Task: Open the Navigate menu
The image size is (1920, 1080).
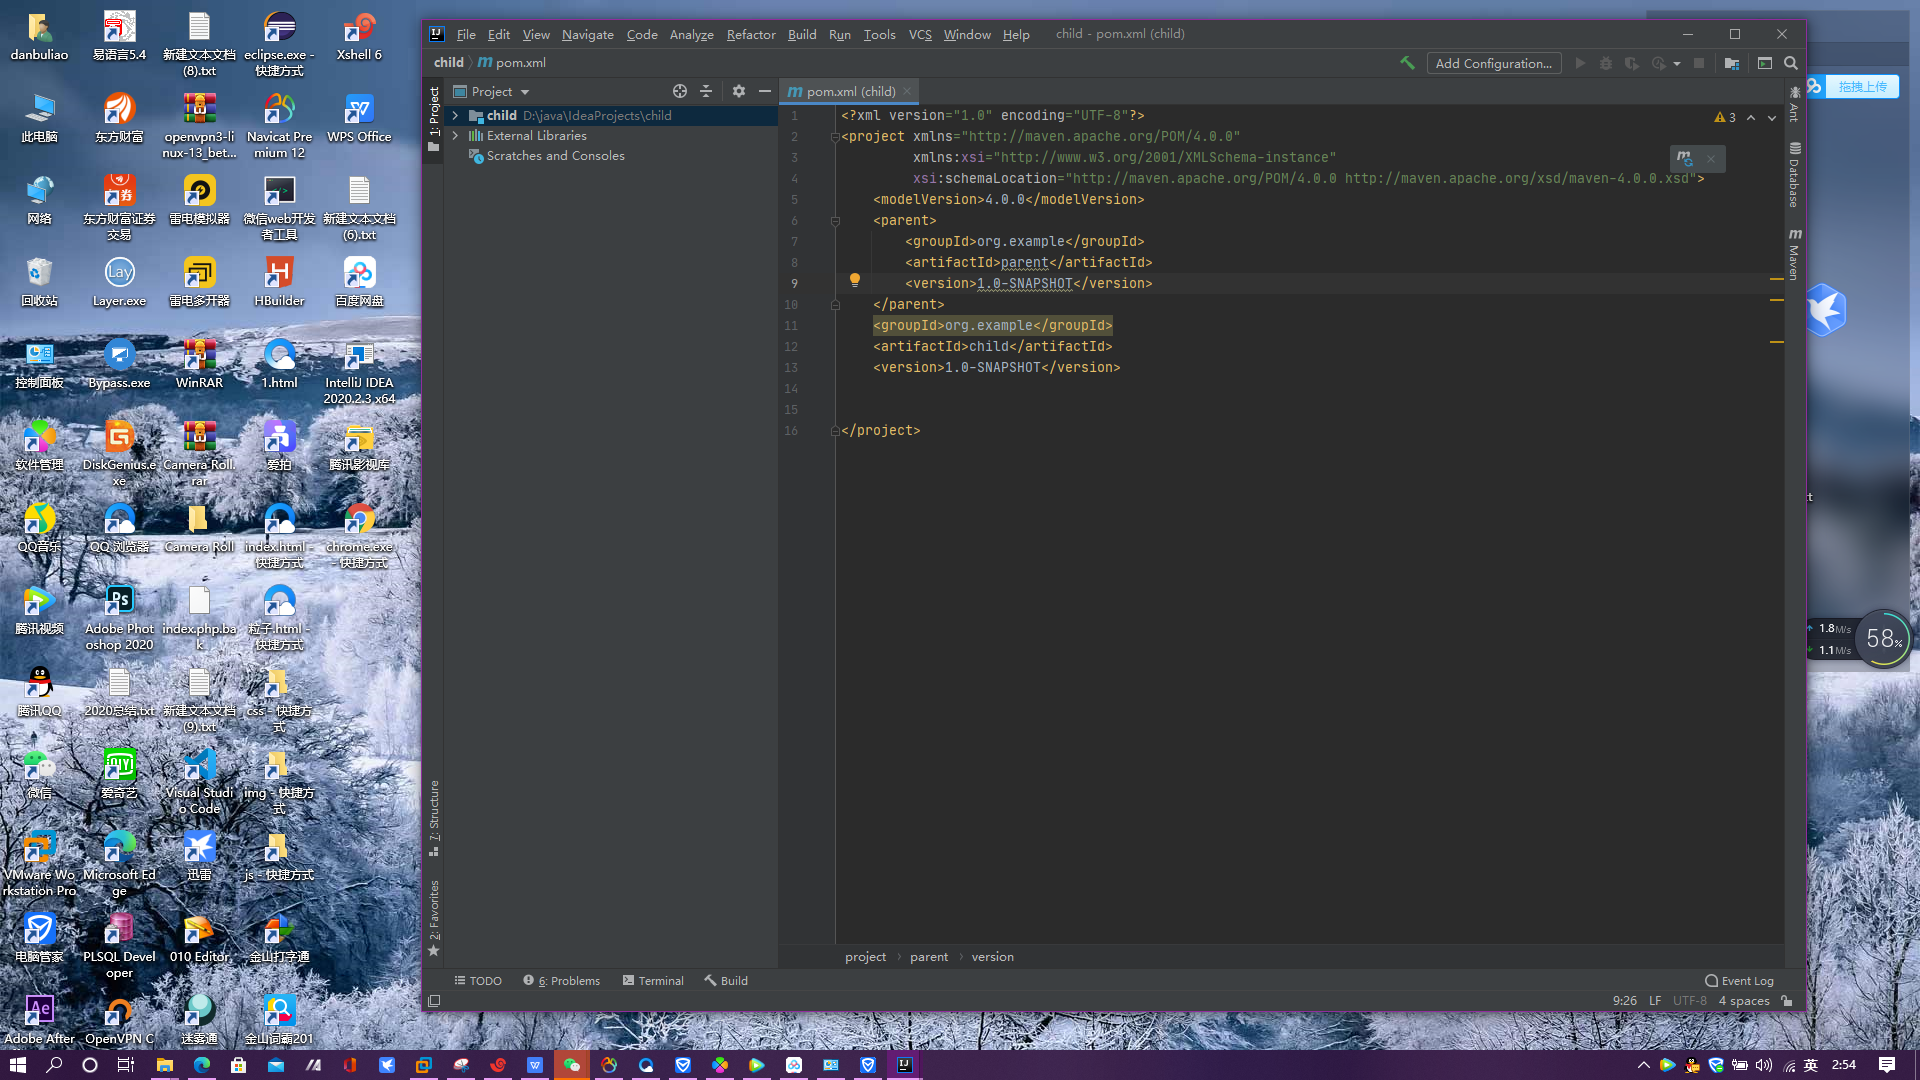Action: pos(588,34)
